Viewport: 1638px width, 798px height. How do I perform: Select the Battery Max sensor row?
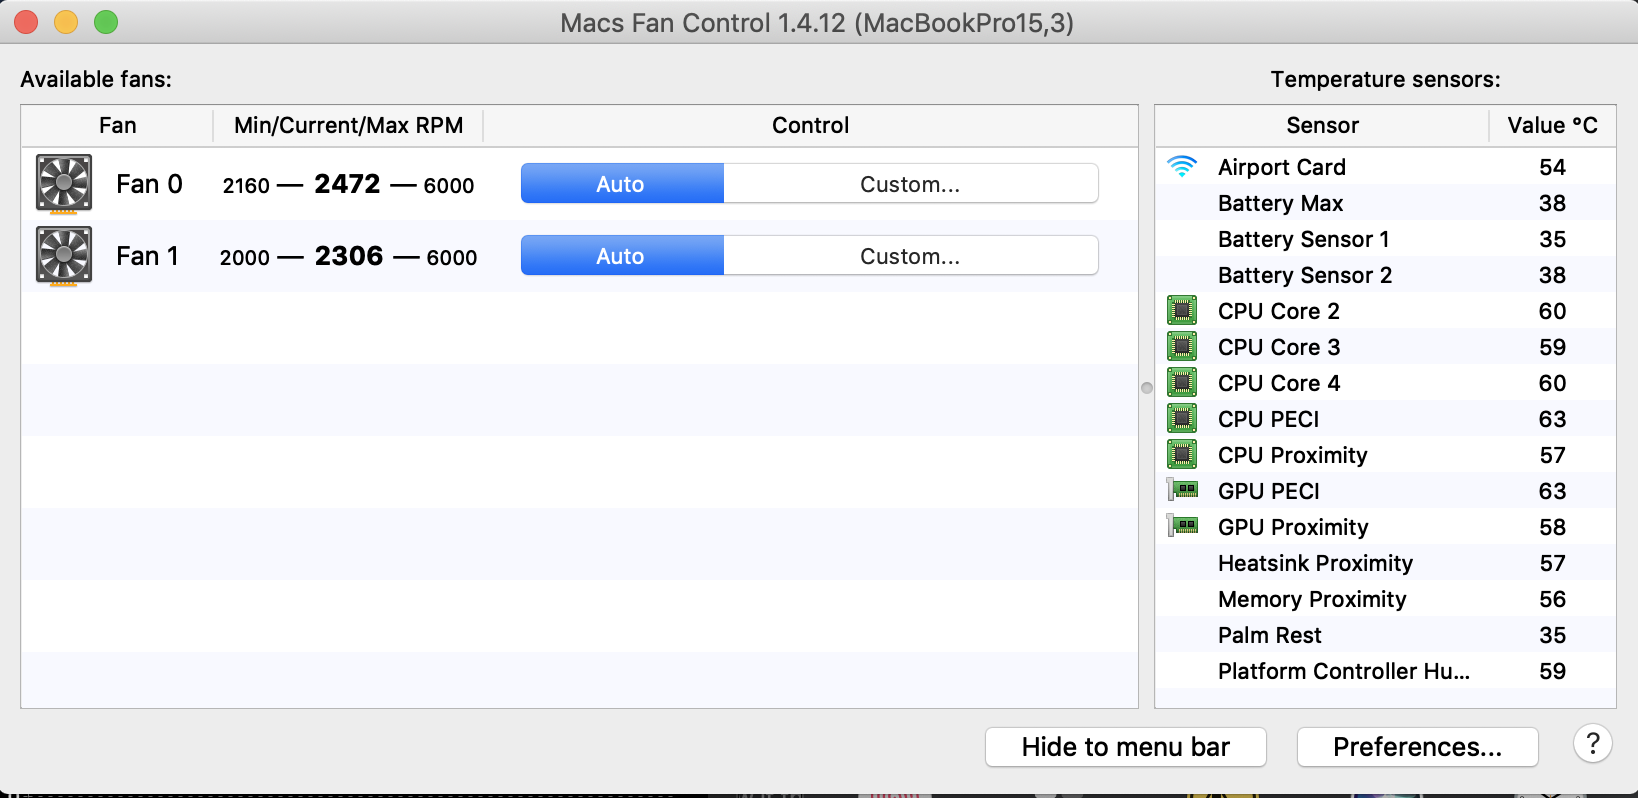(x=1386, y=203)
